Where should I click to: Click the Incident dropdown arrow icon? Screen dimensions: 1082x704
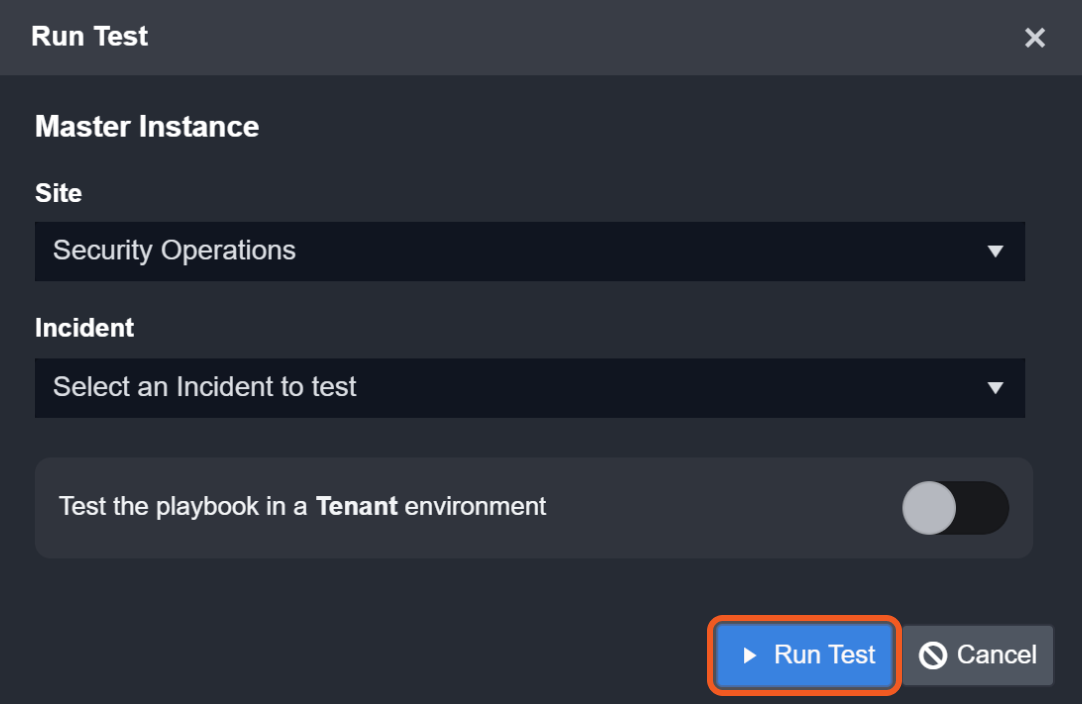[995, 388]
